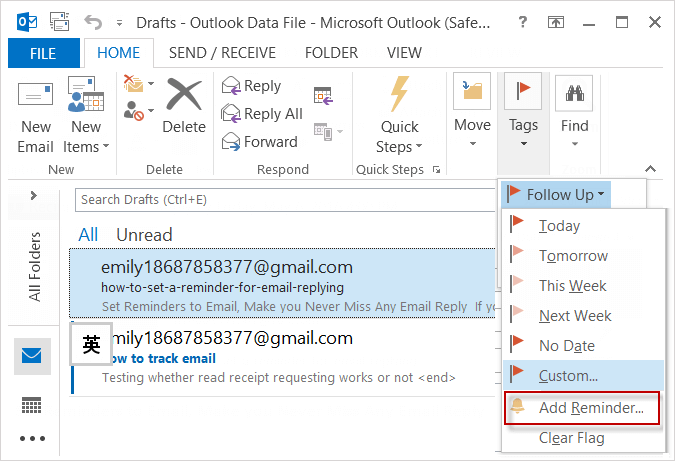Open the Move dropdown
The image size is (675, 461).
[472, 111]
